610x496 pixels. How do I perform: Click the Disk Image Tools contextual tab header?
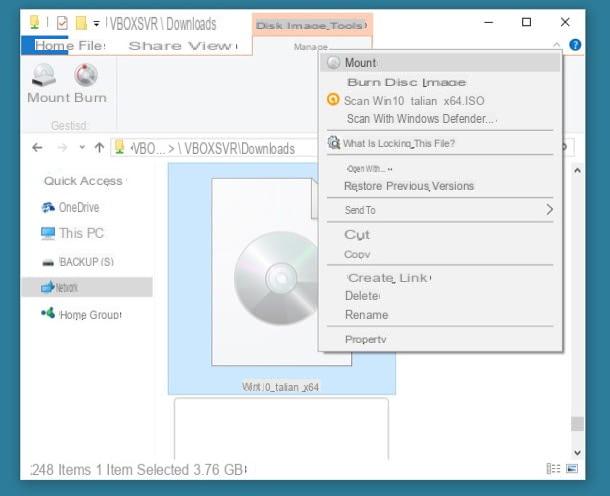coord(312,26)
